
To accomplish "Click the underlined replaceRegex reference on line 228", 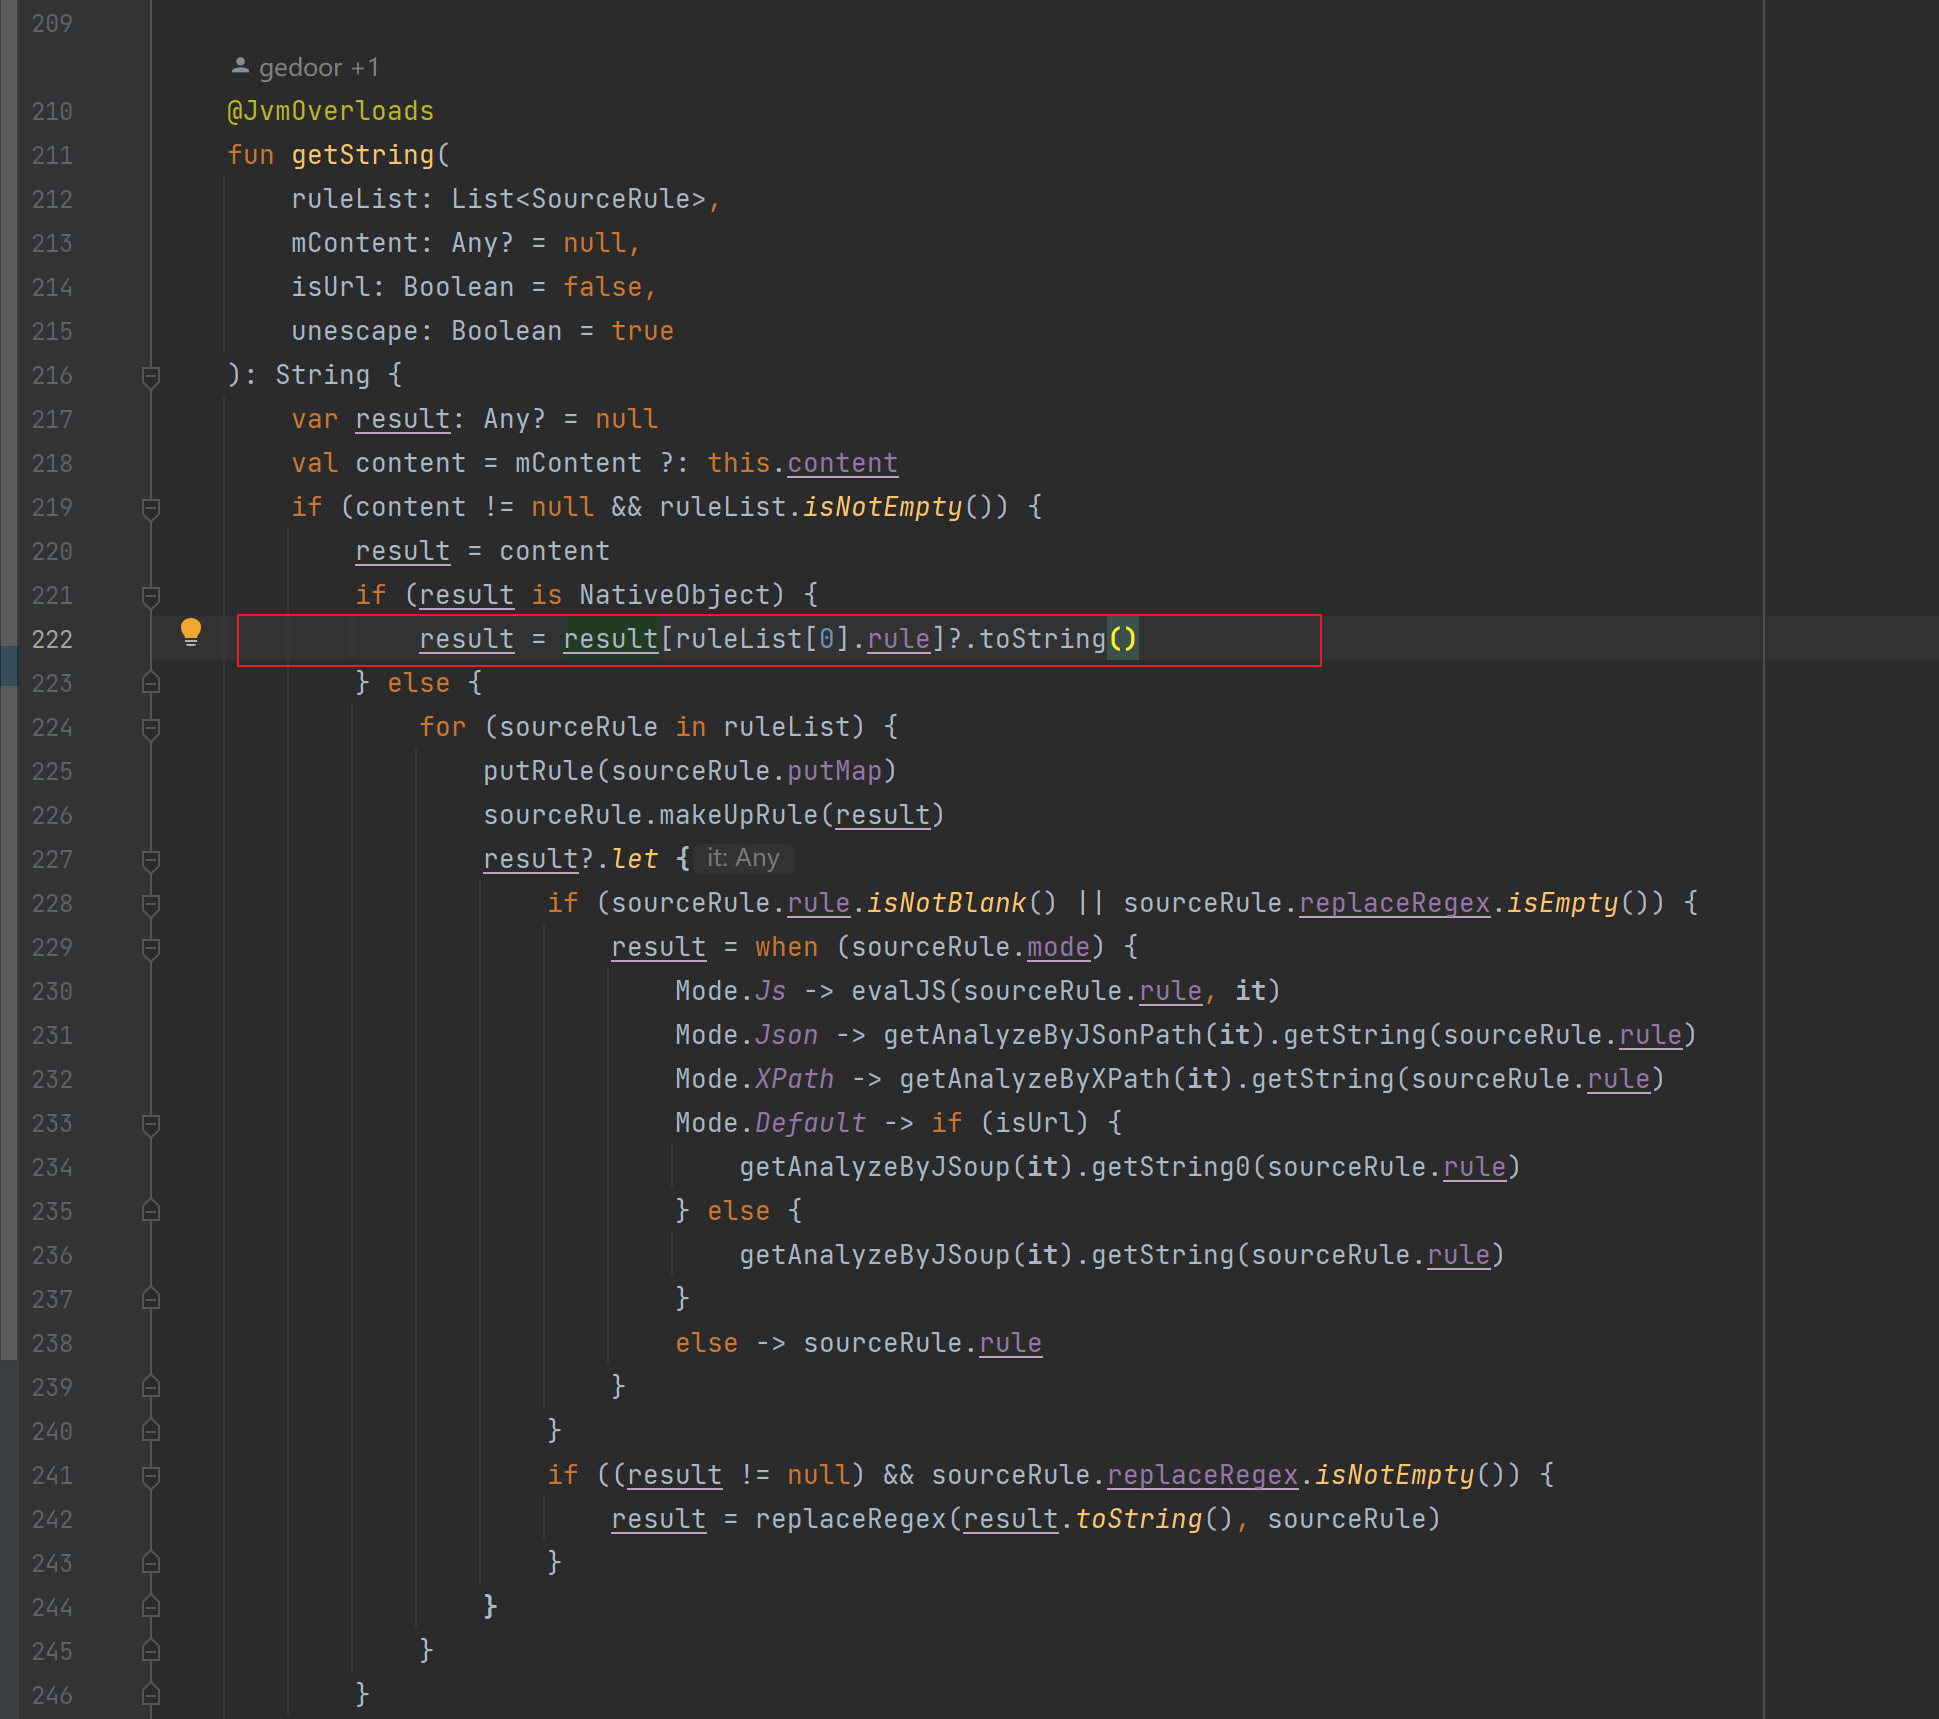I will [x=1394, y=902].
